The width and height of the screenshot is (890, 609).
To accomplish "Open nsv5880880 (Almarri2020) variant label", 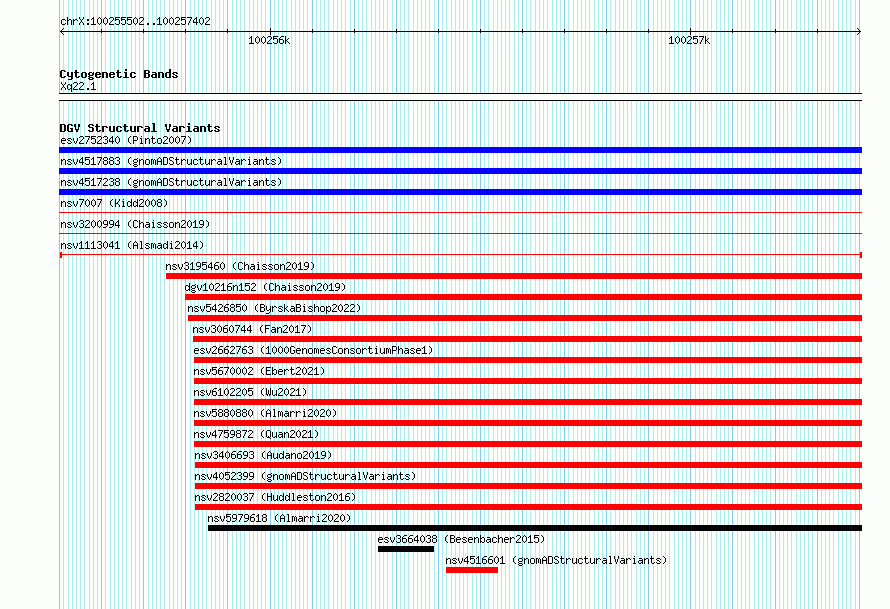I will [x=265, y=413].
